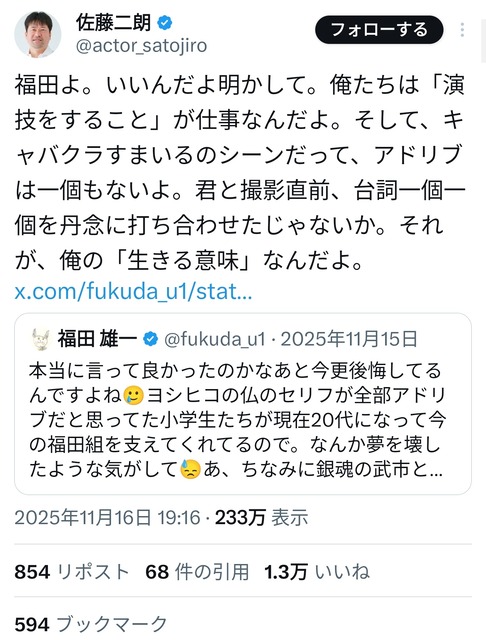This screenshot has width=486, height=640.
Task: Show the 854 リポスト list
Action: (x=72, y=571)
